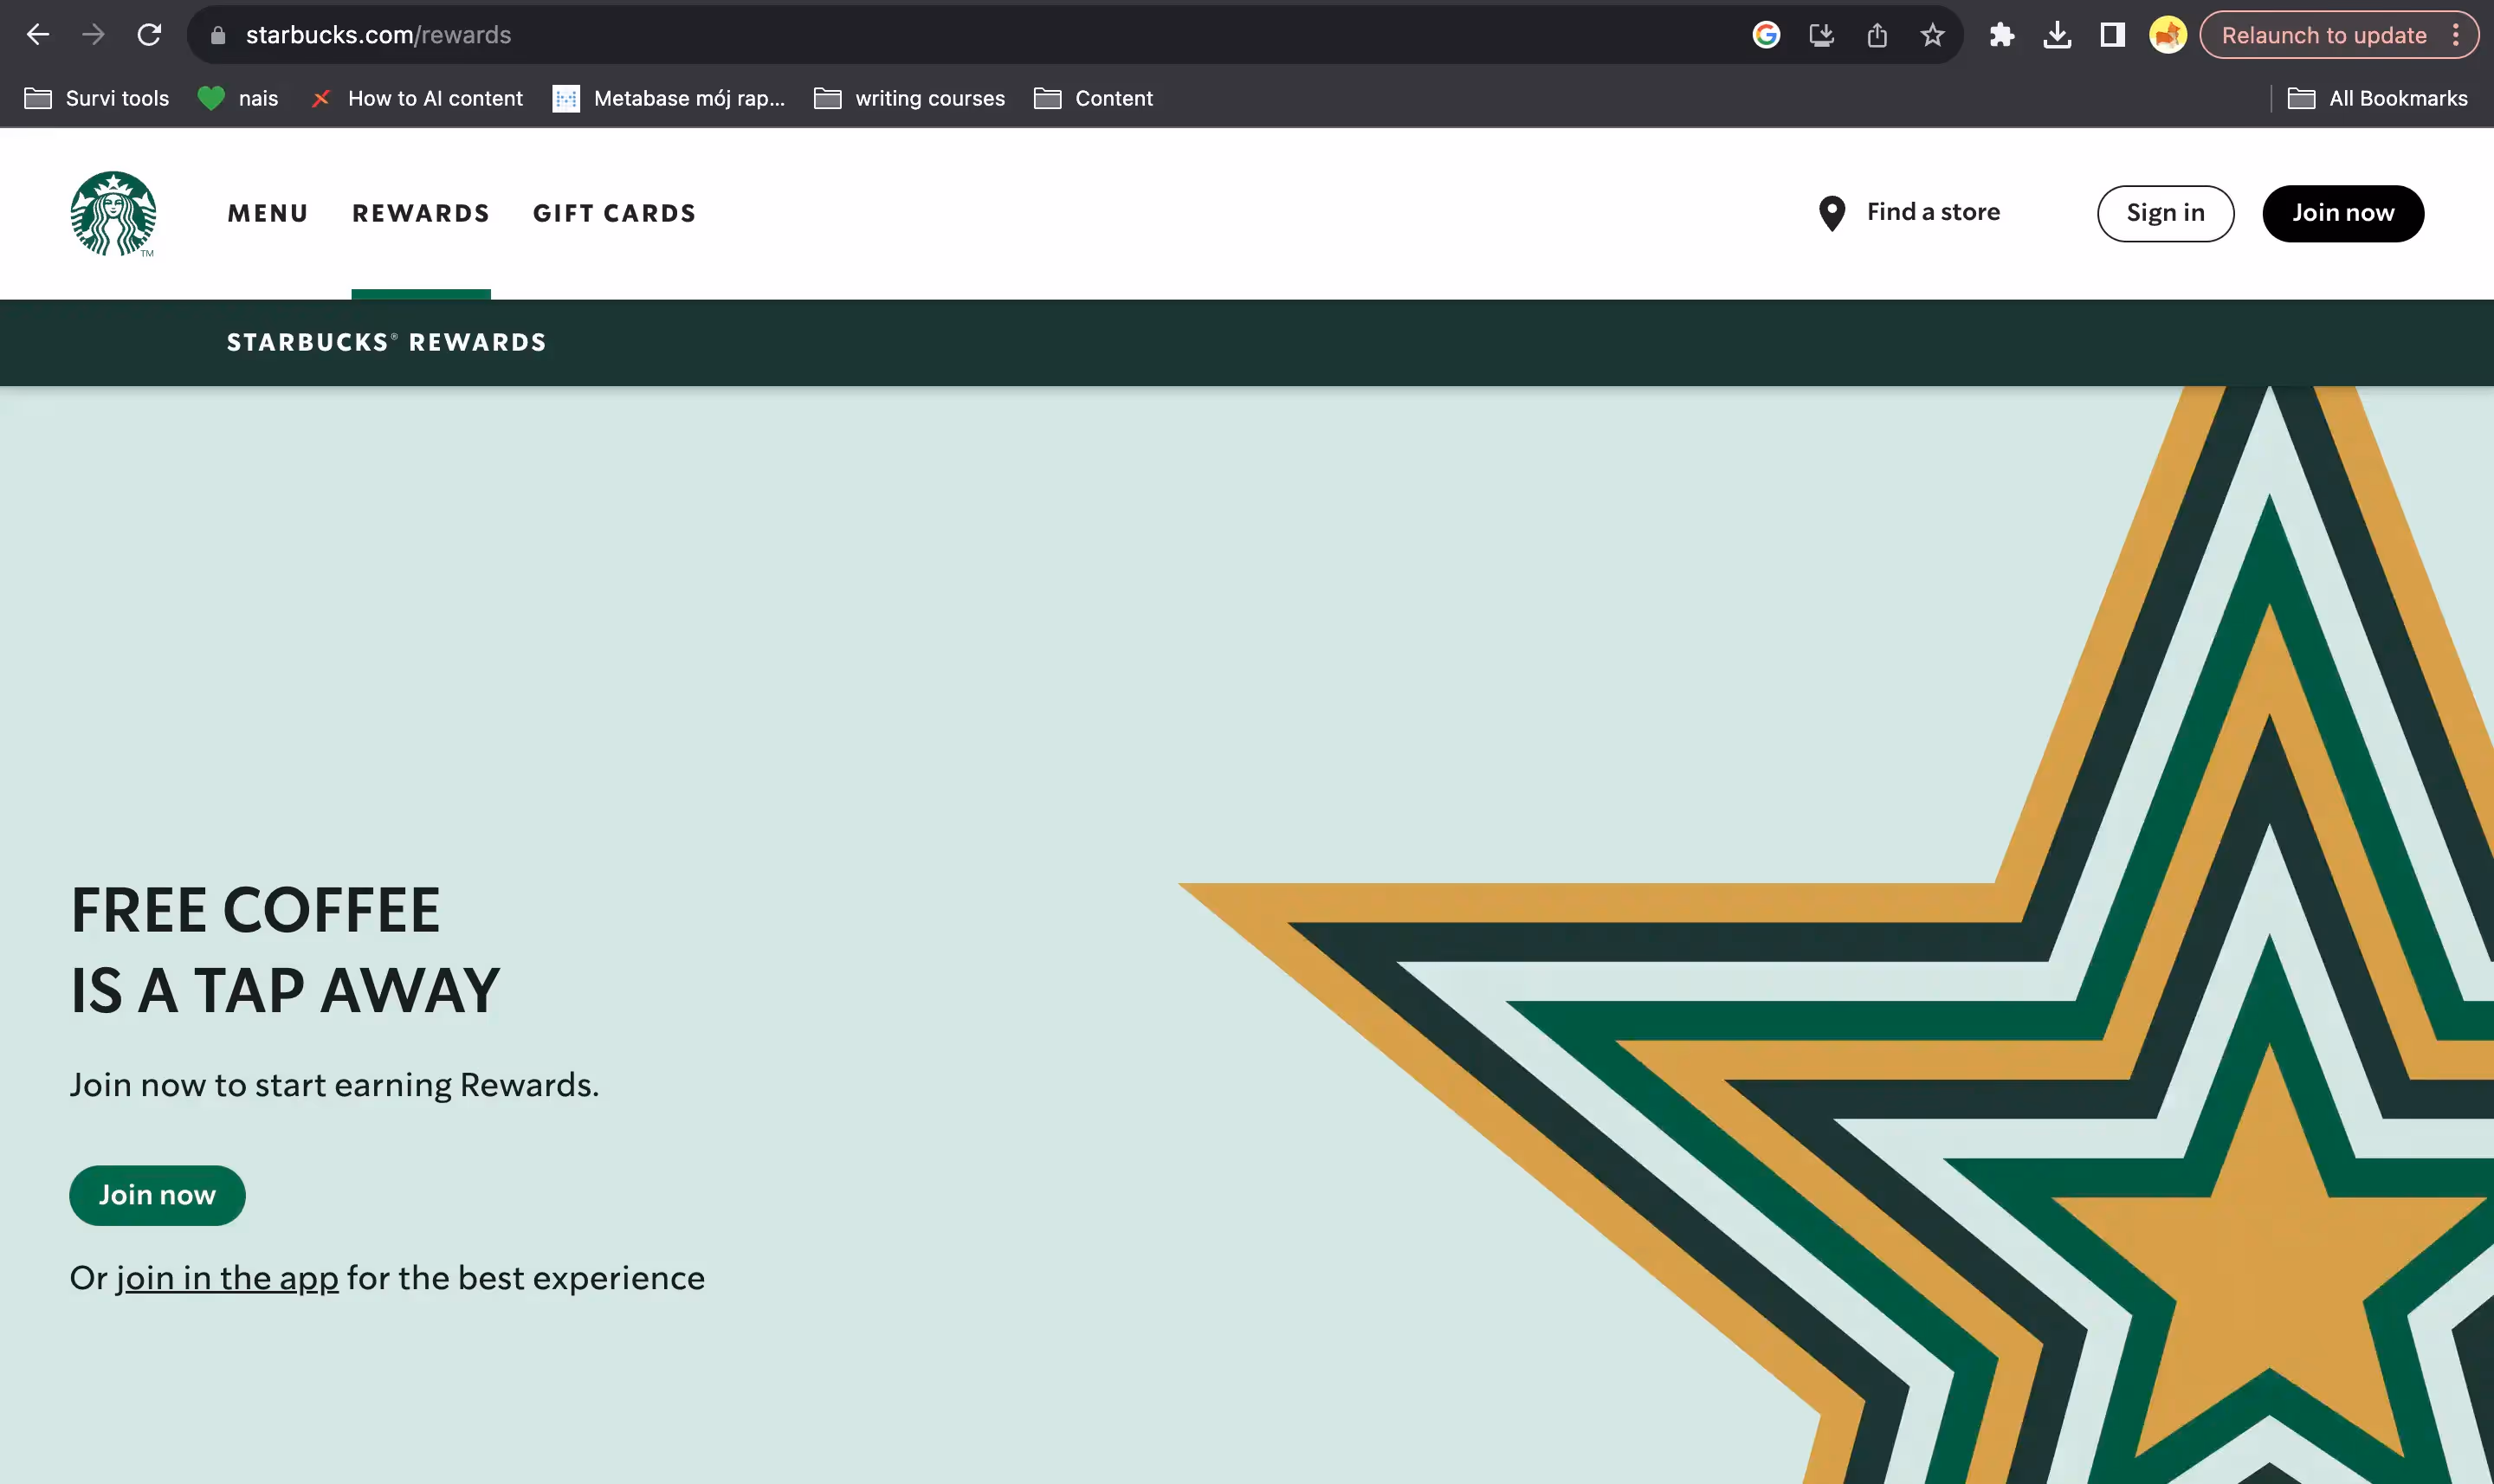Image resolution: width=2494 pixels, height=1484 pixels.
Task: Click the Google icon in the address bar
Action: [1766, 35]
